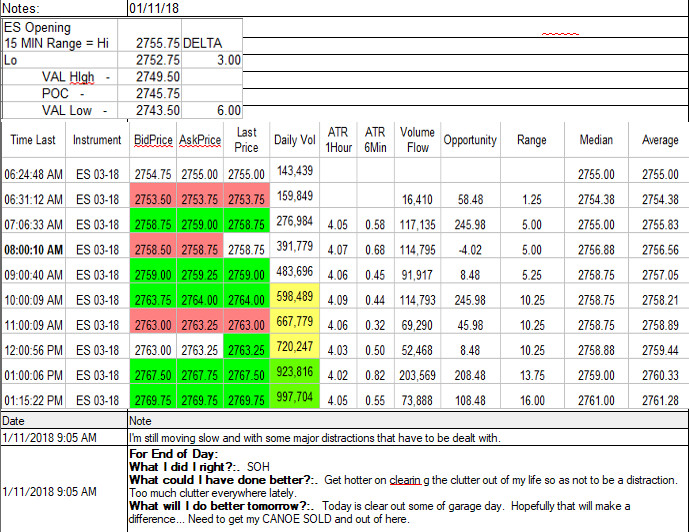The width and height of the screenshot is (689, 532).
Task: Click the Last Price column header
Action: click(x=247, y=140)
